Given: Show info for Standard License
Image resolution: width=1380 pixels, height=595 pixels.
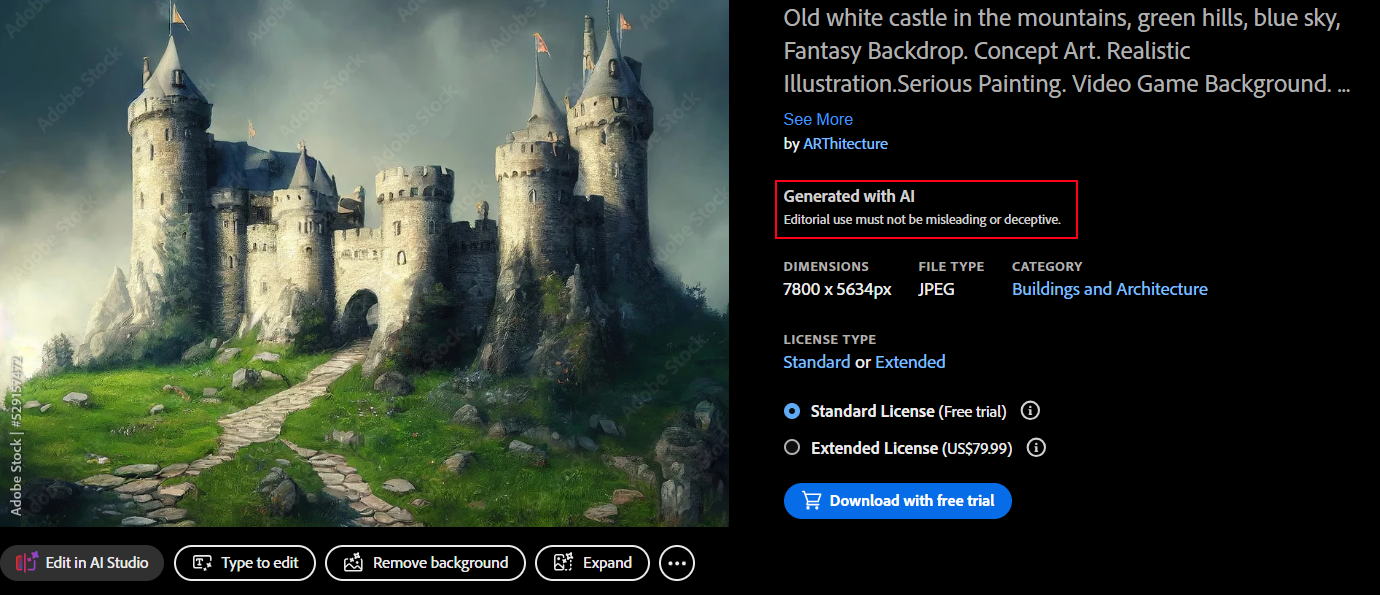Looking at the screenshot, I should coord(1031,411).
